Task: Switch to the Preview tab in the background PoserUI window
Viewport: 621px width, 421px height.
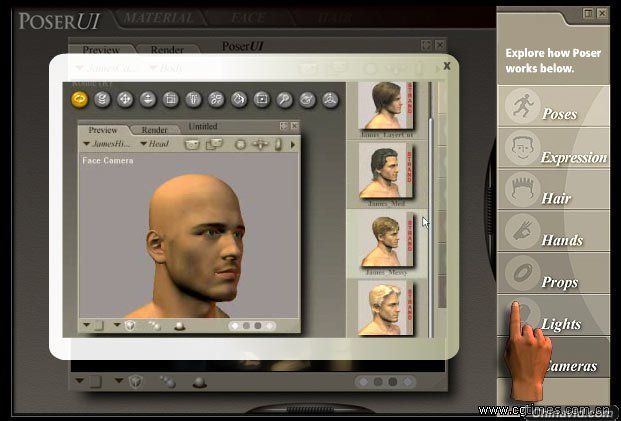Action: tap(101, 50)
